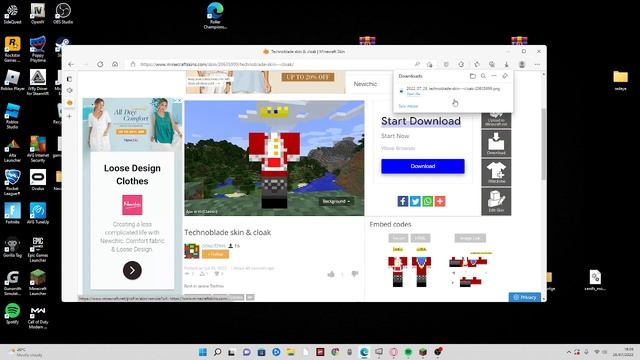Click the Refresh page icon
Screen dimensions: 640x360
point(100,64)
